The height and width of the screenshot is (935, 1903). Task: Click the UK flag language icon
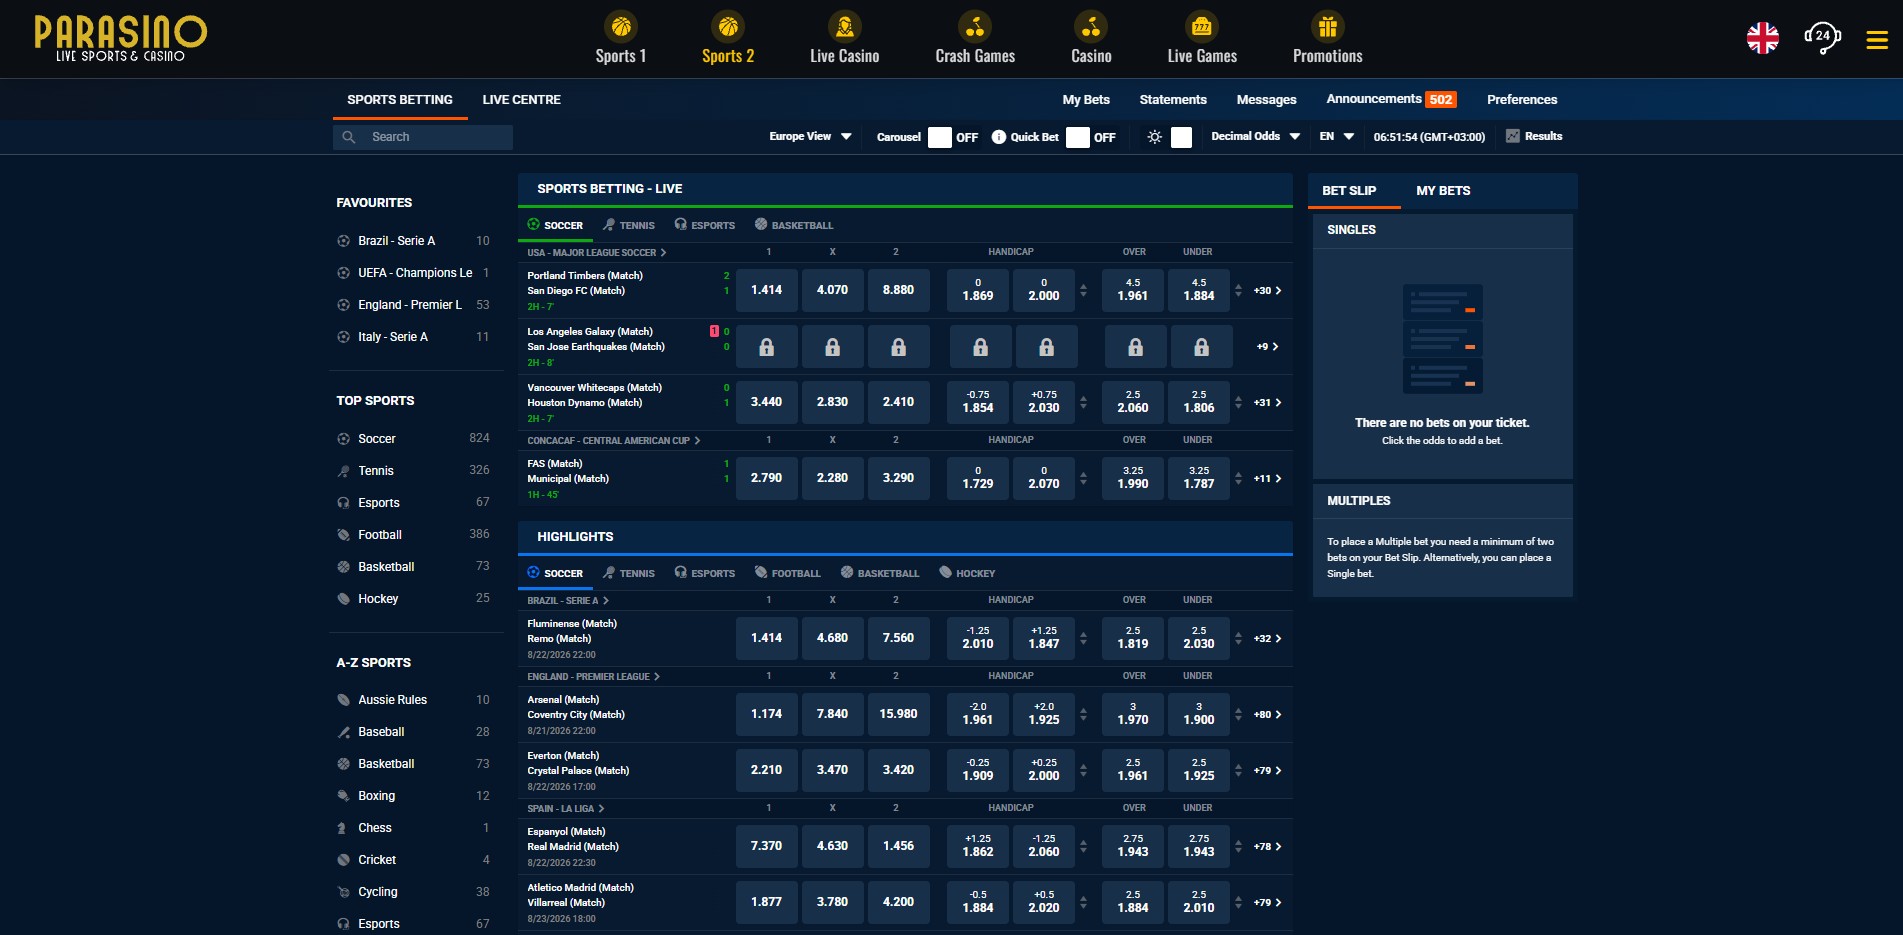(1763, 38)
